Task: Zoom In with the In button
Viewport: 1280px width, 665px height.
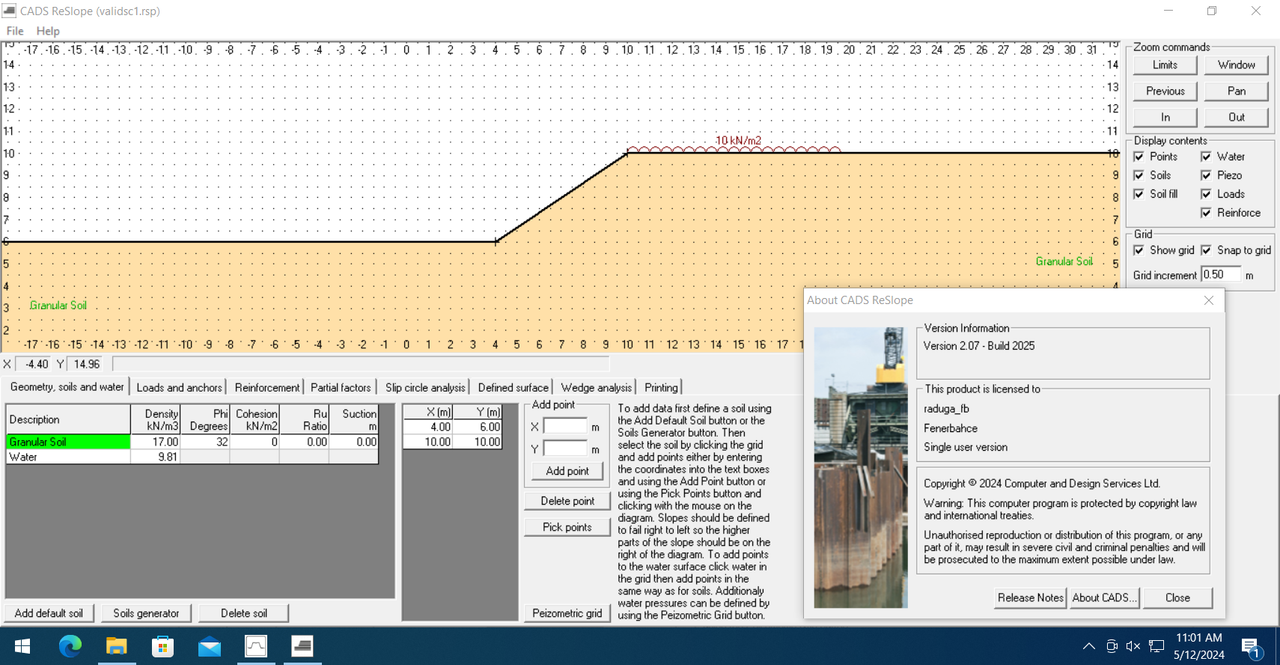Action: tap(1165, 117)
